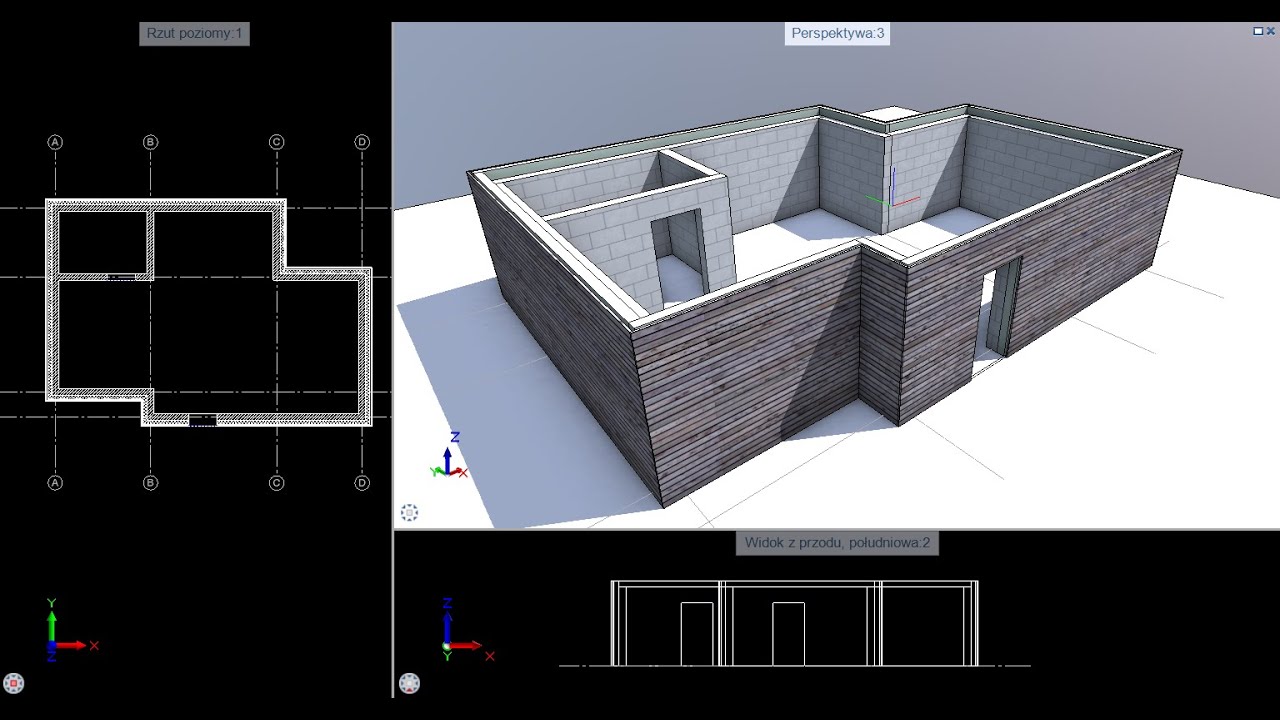Open the navigation wheel in the Perspektywa view
The height and width of the screenshot is (720, 1280).
tap(409, 513)
